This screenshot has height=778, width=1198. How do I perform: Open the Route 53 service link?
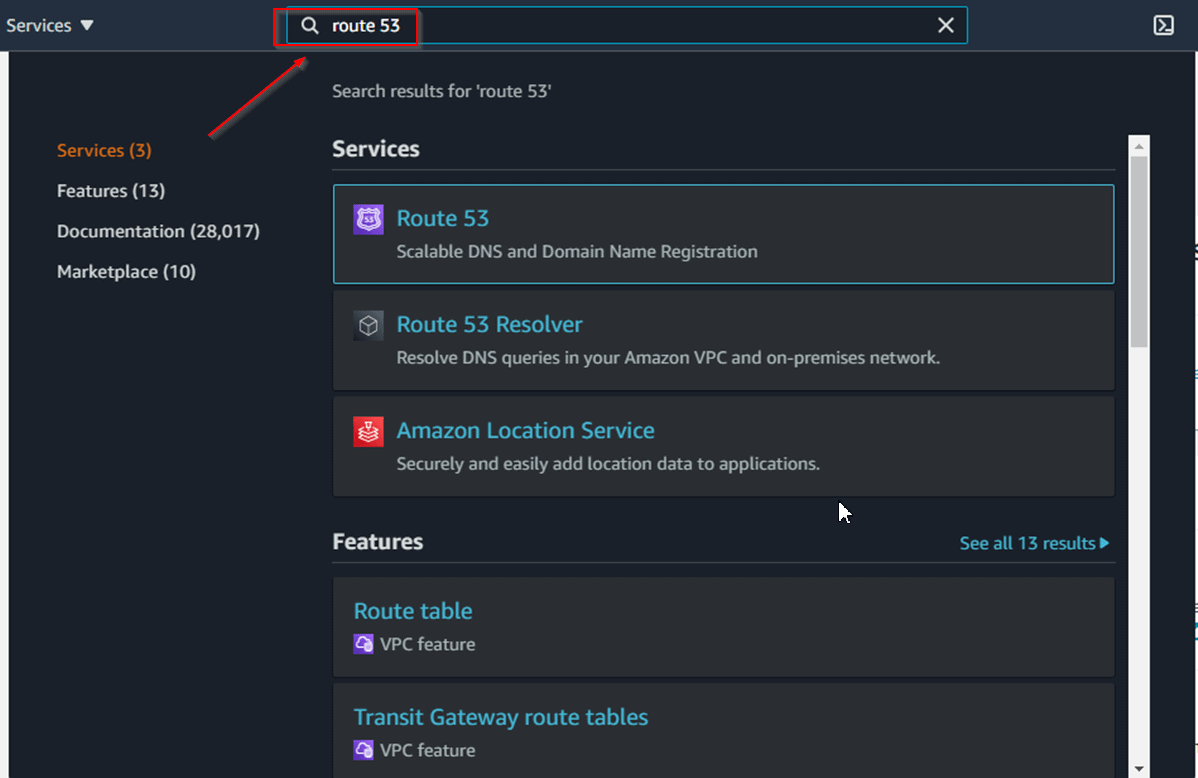point(443,218)
